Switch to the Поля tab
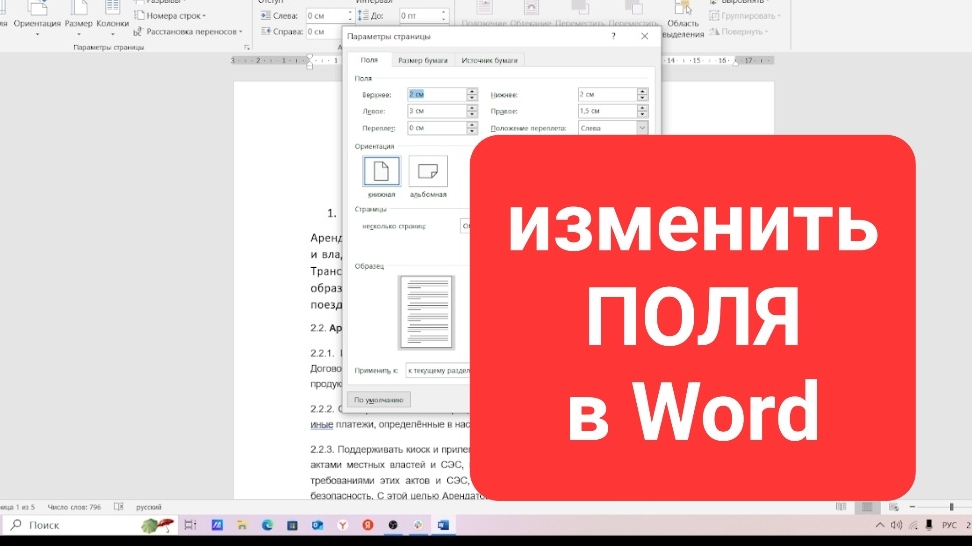972x546 pixels. 369,60
